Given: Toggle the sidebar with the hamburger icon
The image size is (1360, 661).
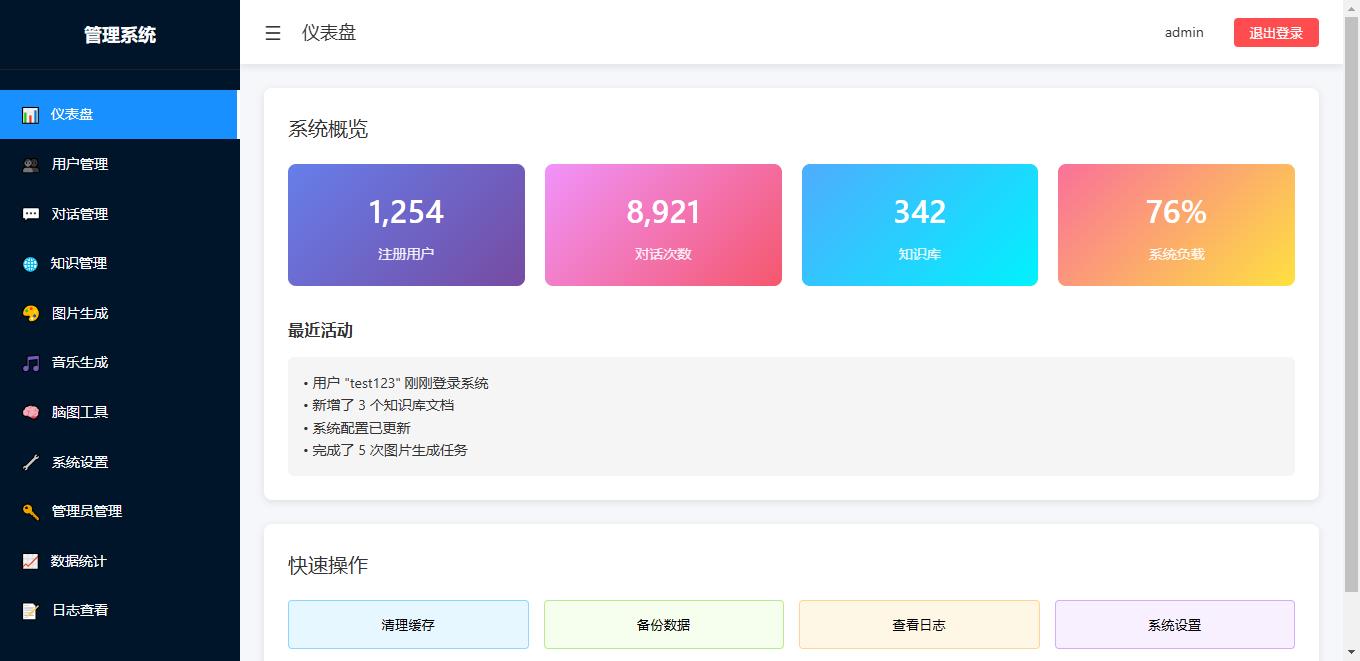Looking at the screenshot, I should click(272, 33).
